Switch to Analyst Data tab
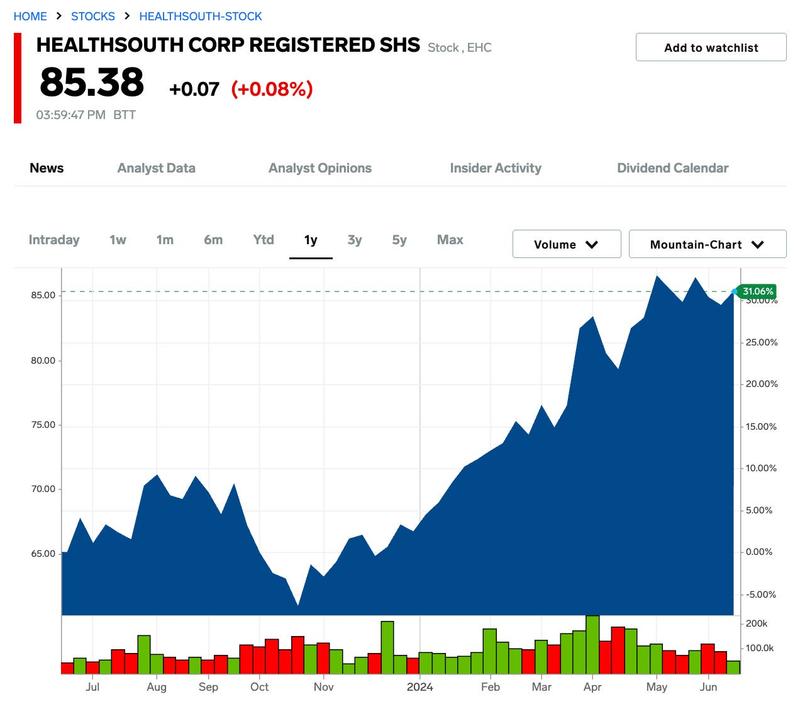The image size is (800, 706). click(156, 168)
